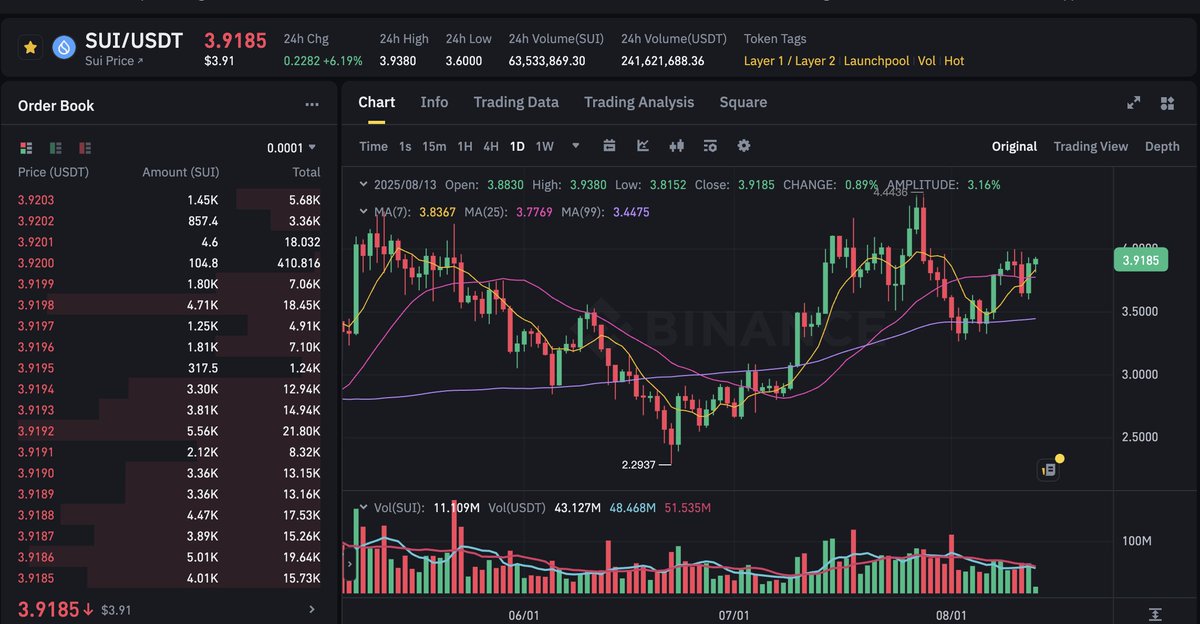Toggle the favorite star for SUI/USDT
The width and height of the screenshot is (1200, 624).
[31, 47]
